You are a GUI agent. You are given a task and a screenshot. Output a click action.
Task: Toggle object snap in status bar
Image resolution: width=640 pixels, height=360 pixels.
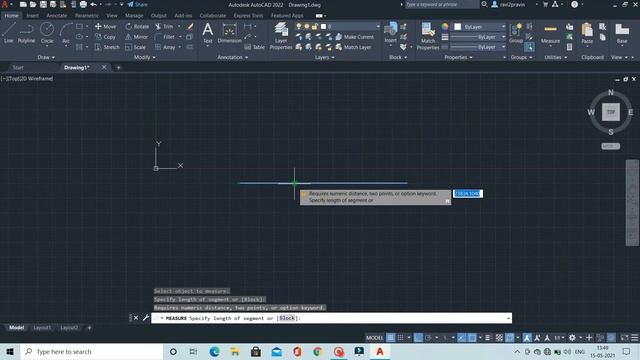[x=472, y=338]
